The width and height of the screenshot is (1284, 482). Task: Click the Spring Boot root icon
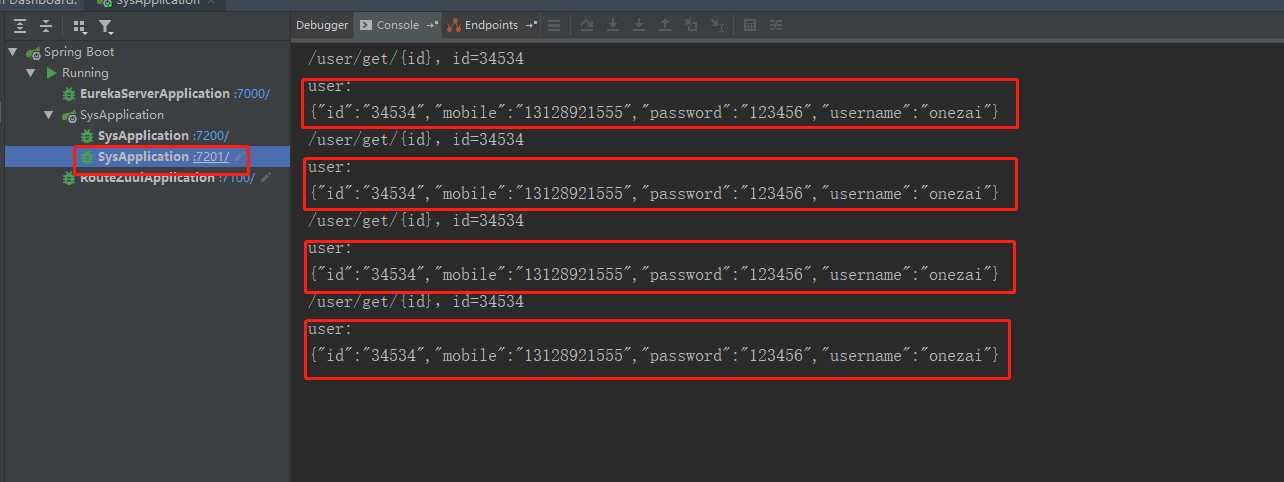[33, 52]
